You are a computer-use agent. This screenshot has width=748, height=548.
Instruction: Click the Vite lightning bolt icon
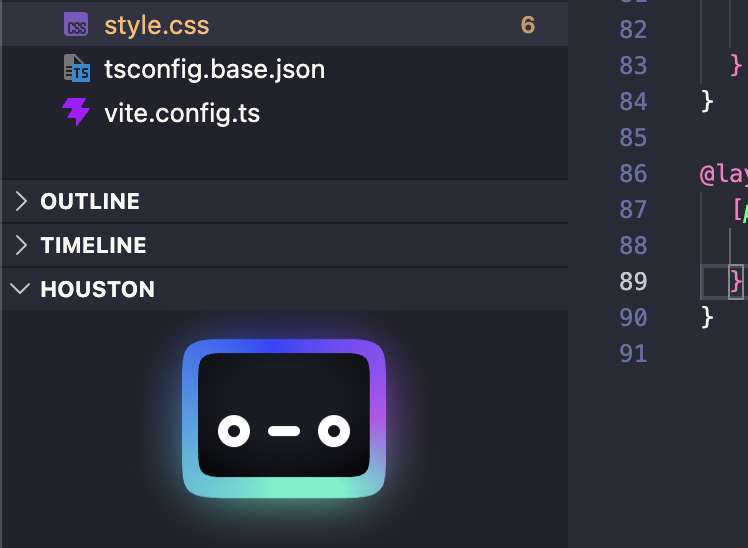[76, 112]
